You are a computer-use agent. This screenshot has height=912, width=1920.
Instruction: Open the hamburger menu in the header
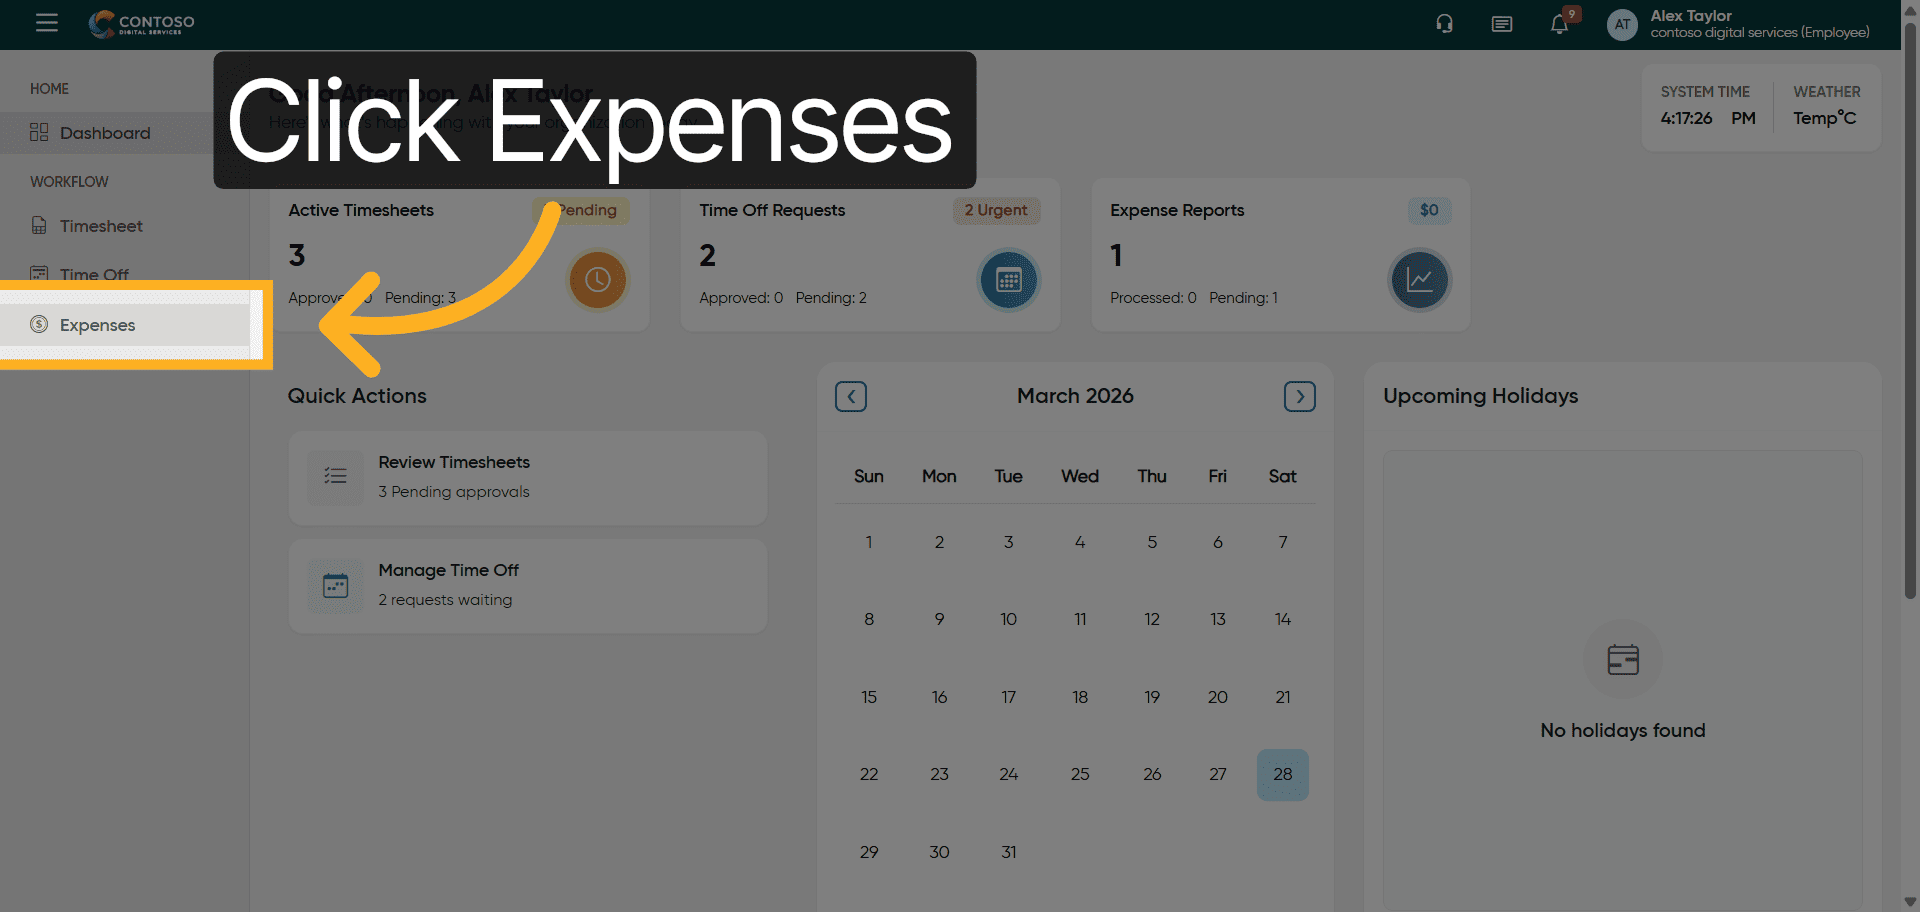46,23
